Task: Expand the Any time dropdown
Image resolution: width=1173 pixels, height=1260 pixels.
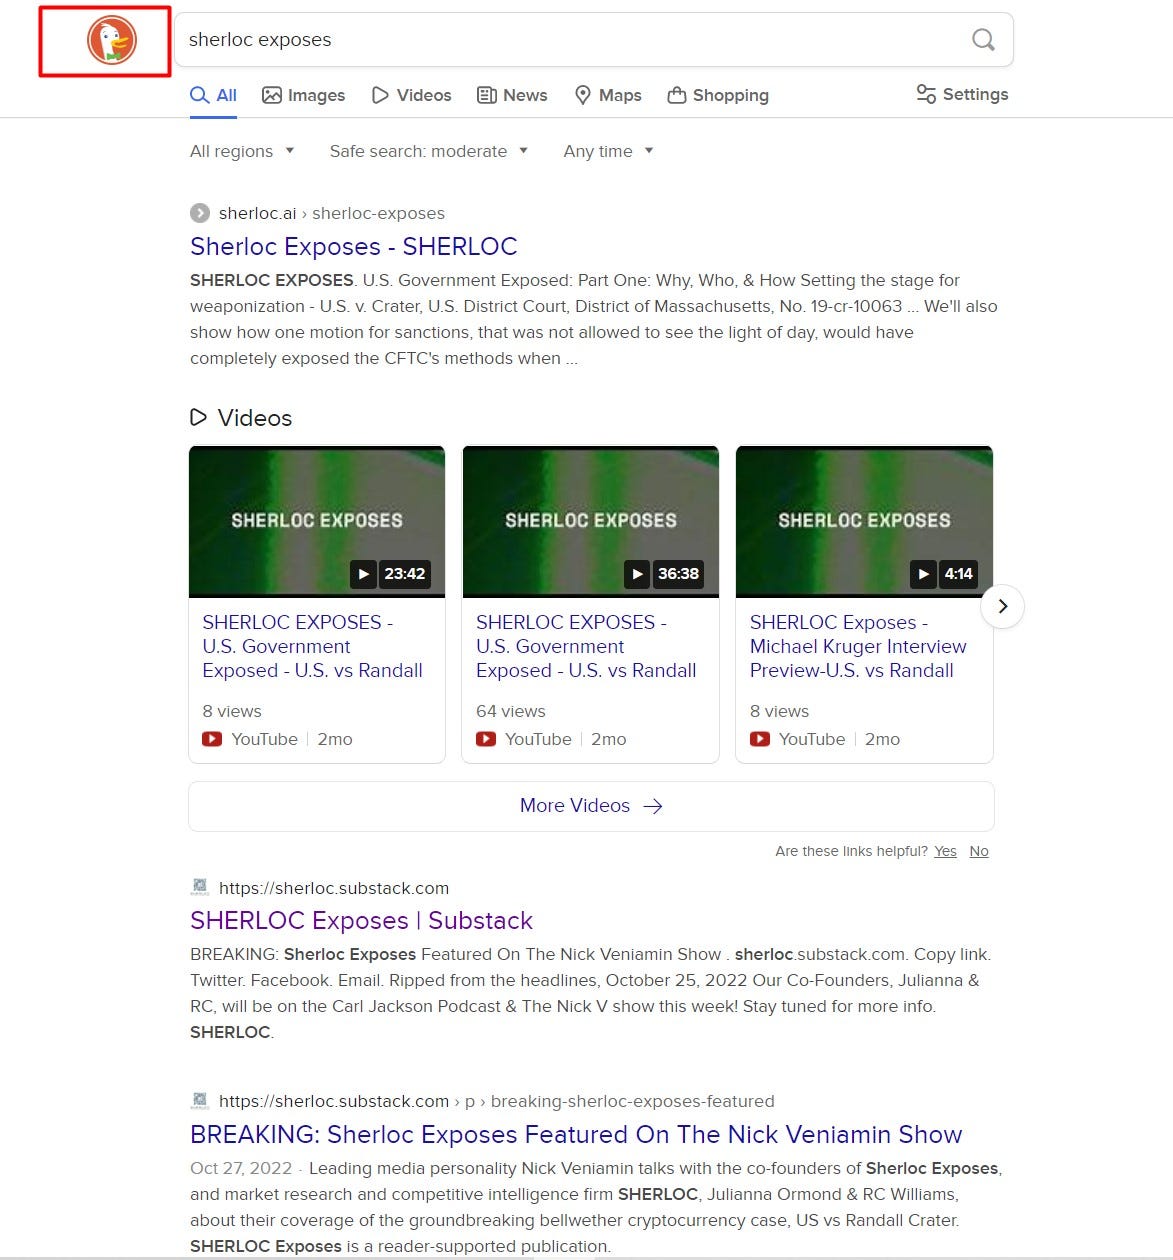Action: coord(608,151)
